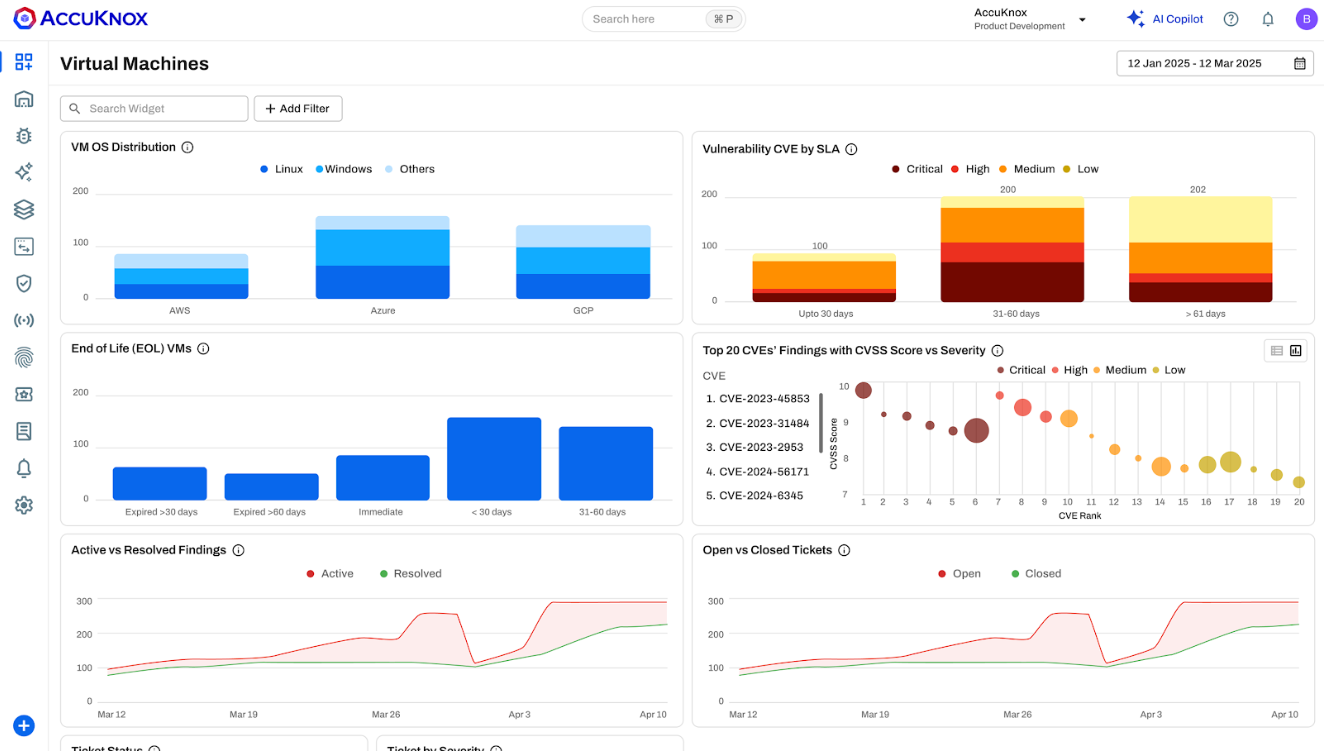Open the help question mark icon
Image resolution: width=1324 pixels, height=751 pixels.
tap(1231, 19)
